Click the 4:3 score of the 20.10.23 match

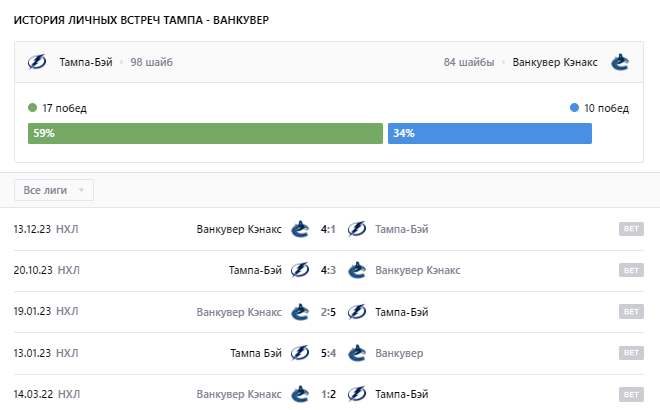pyautogui.click(x=328, y=270)
